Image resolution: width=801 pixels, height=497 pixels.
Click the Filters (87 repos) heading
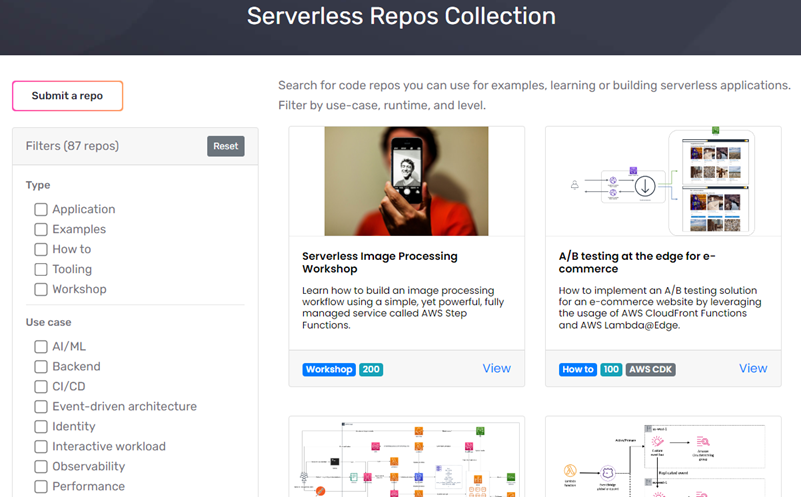(x=72, y=146)
